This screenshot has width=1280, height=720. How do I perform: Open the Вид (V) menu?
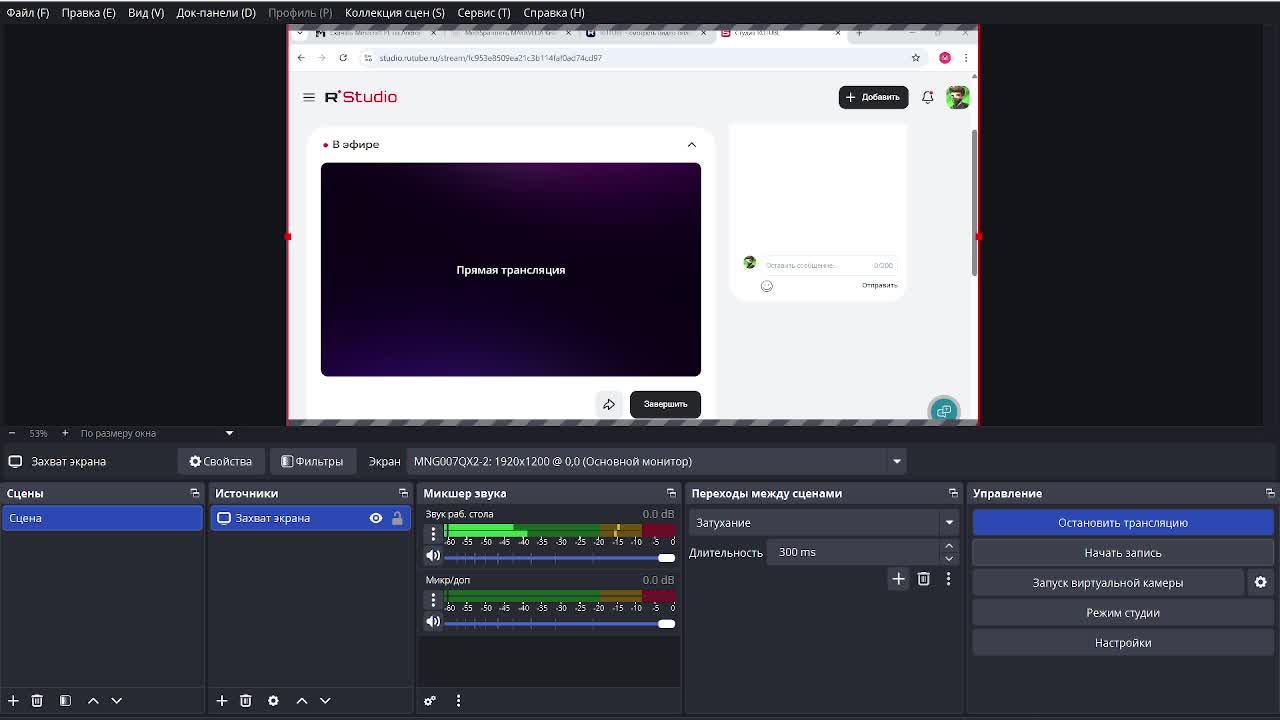tap(146, 12)
